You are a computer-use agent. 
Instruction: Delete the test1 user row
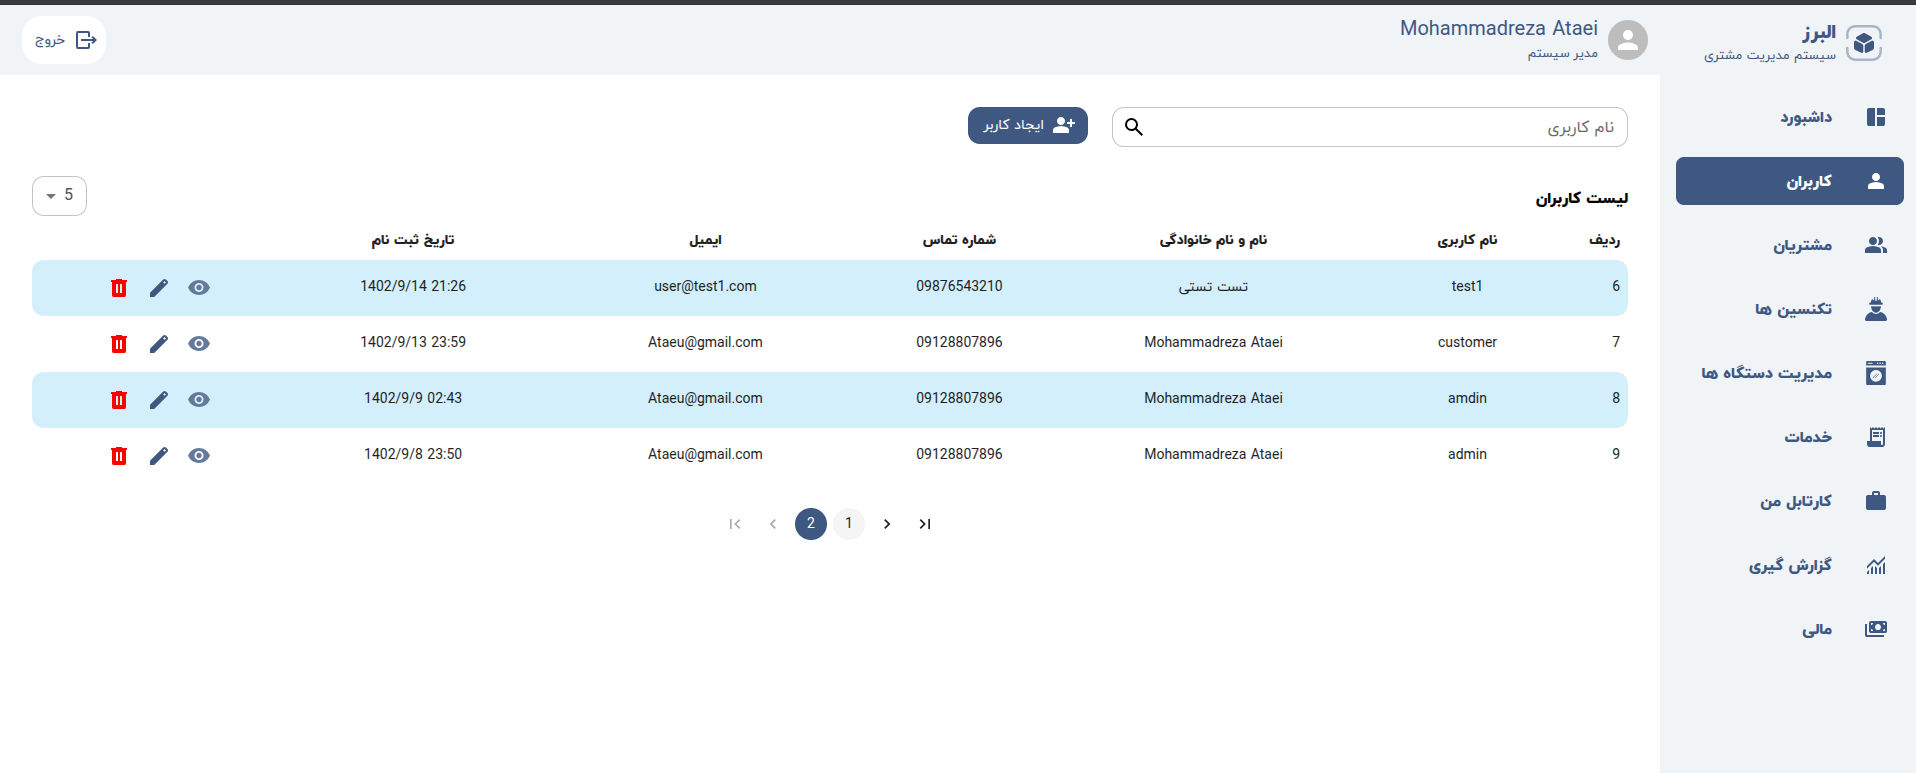(x=119, y=288)
